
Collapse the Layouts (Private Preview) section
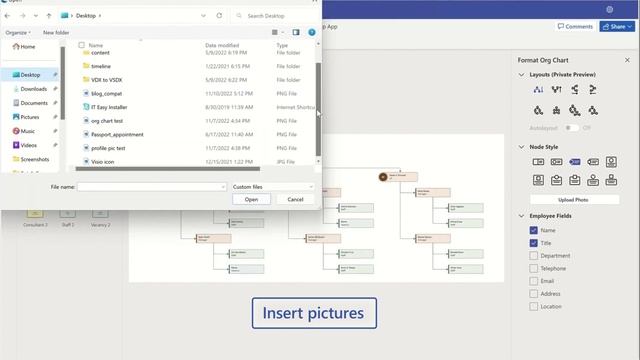pos(521,75)
